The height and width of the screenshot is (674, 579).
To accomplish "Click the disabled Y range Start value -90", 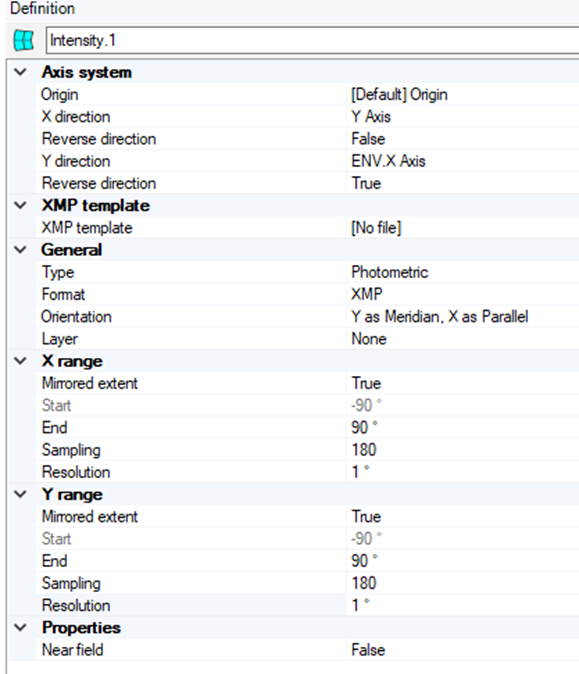I will coord(463,538).
